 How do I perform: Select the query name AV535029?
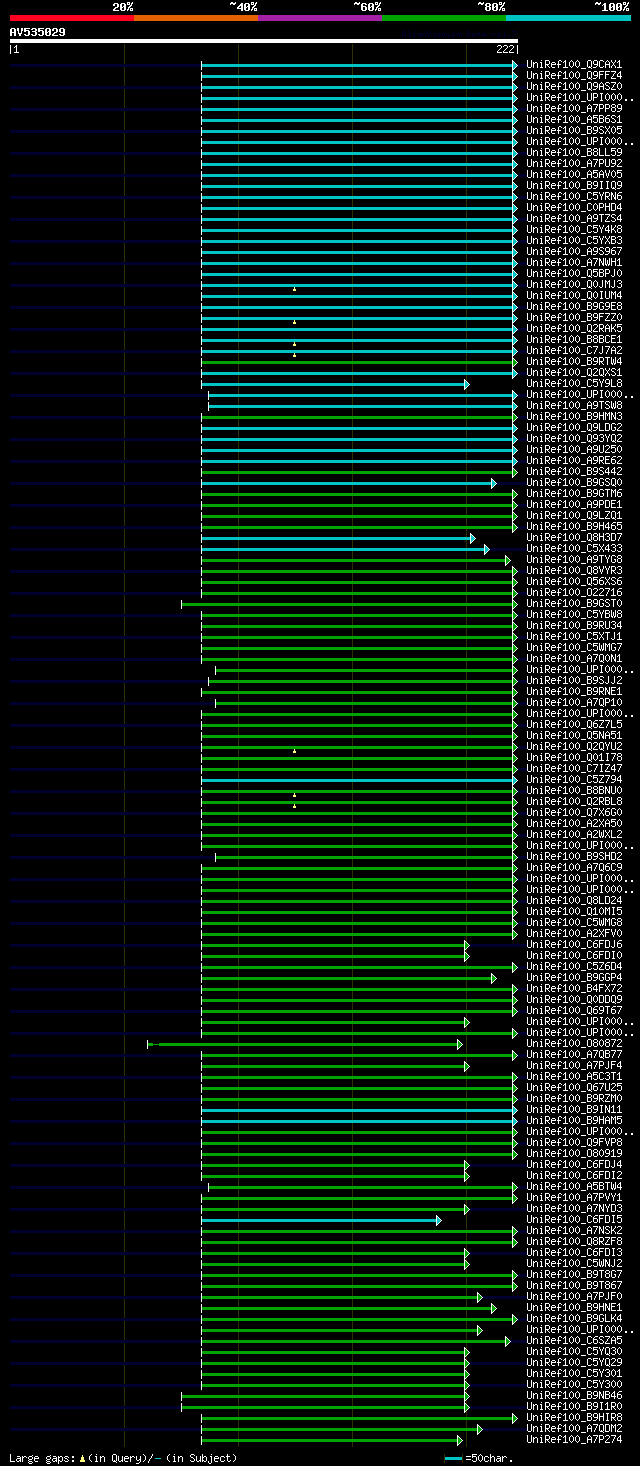point(38,32)
